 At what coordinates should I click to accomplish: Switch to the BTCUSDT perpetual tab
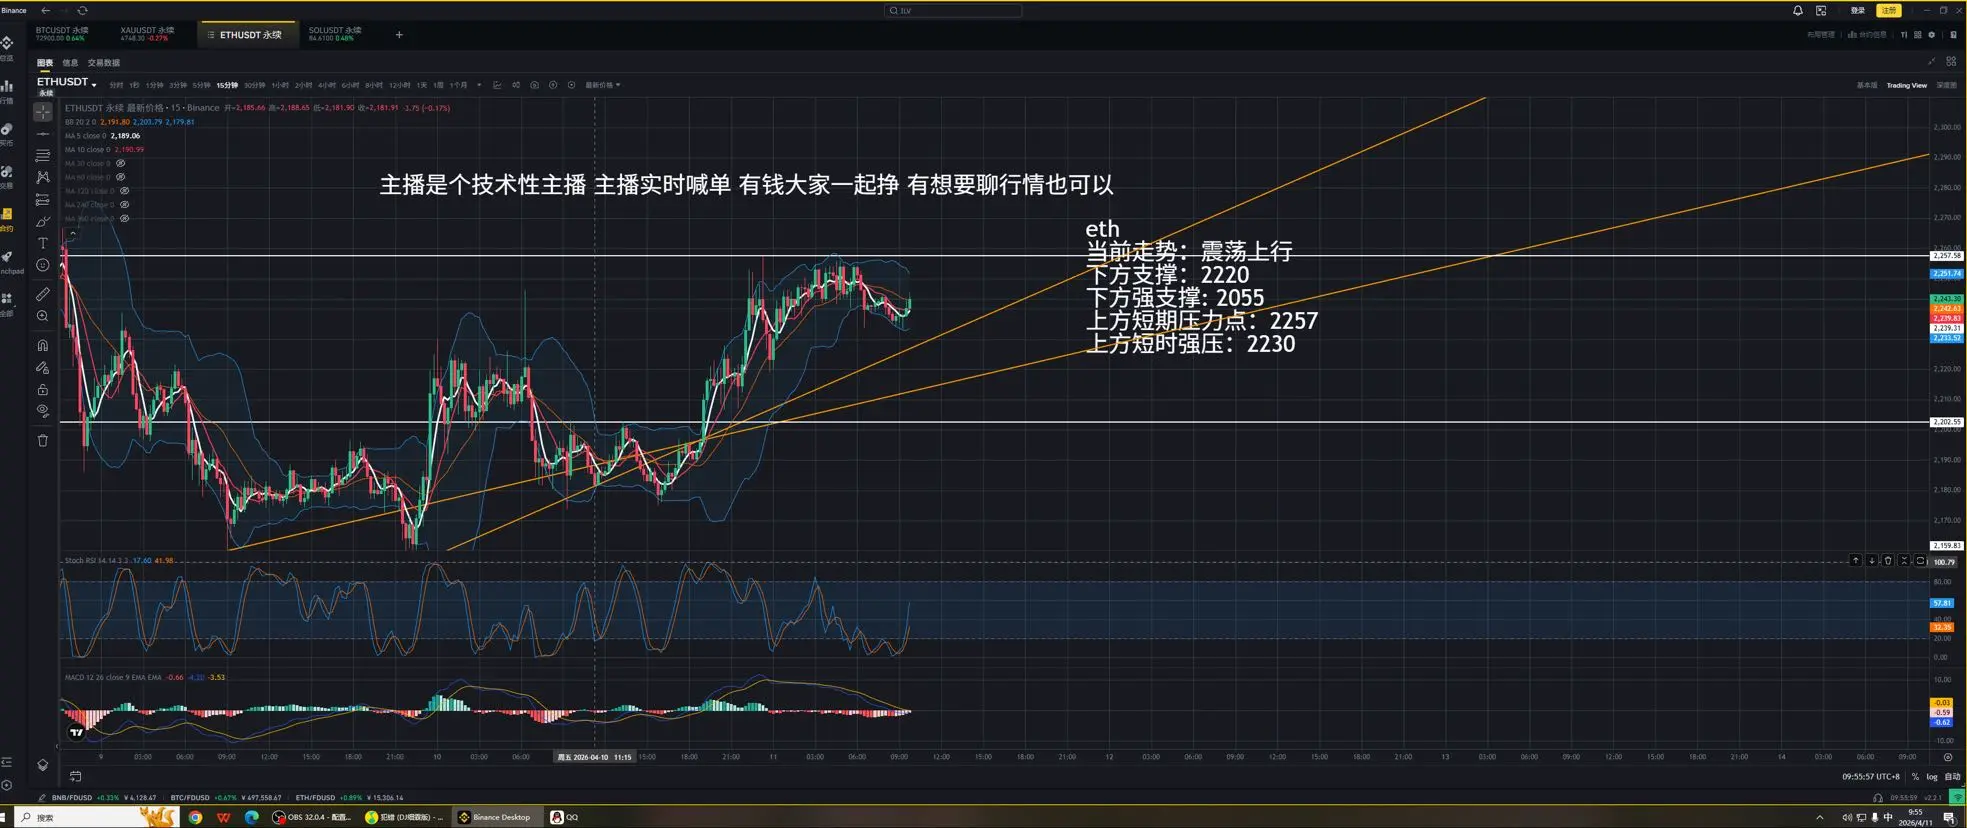(62, 34)
